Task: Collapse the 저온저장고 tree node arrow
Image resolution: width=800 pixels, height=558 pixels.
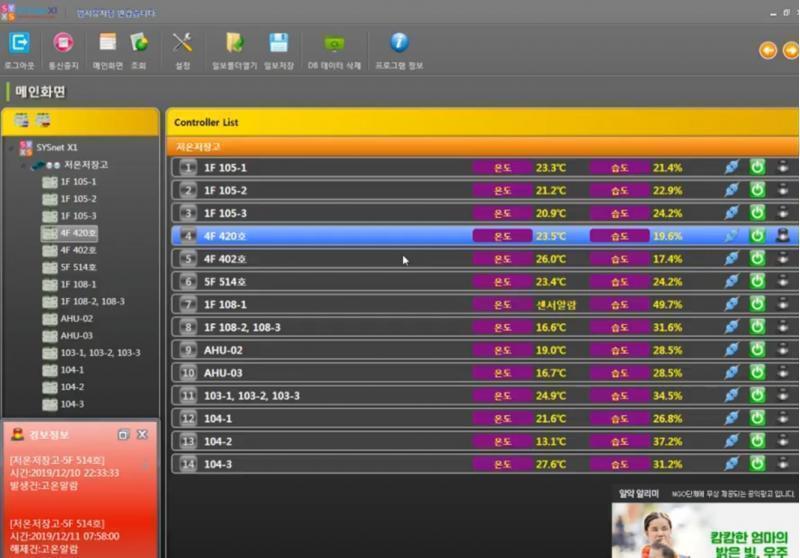Action: 23,165
